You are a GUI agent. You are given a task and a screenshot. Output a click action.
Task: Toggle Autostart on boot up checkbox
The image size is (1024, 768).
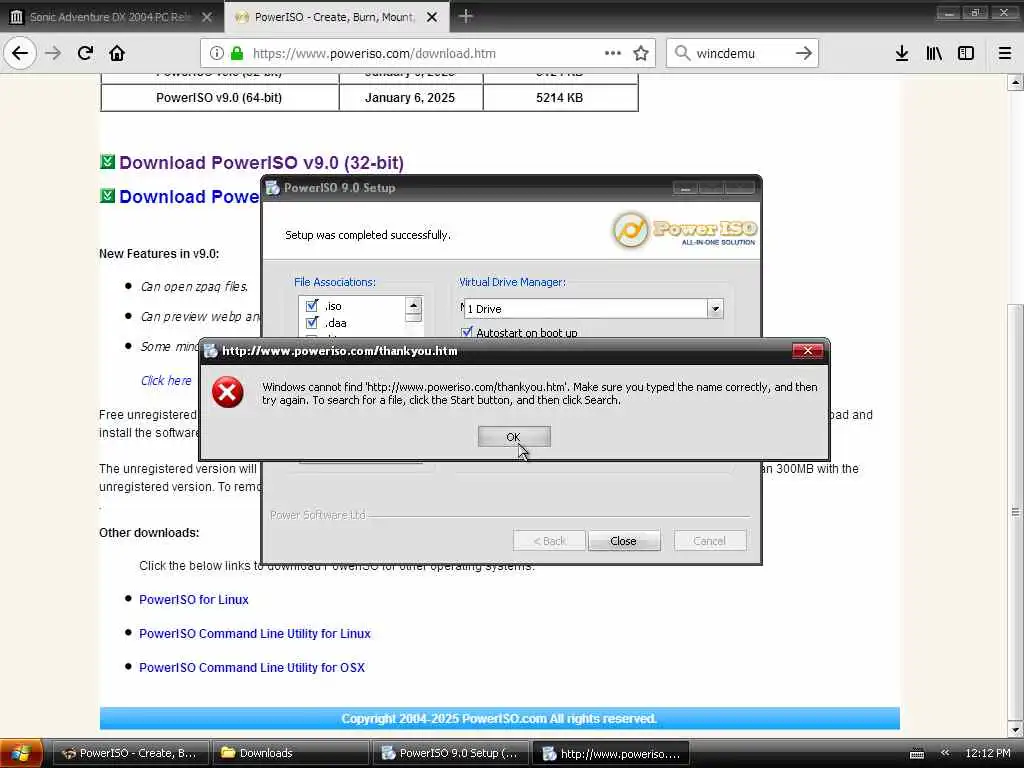(466, 332)
